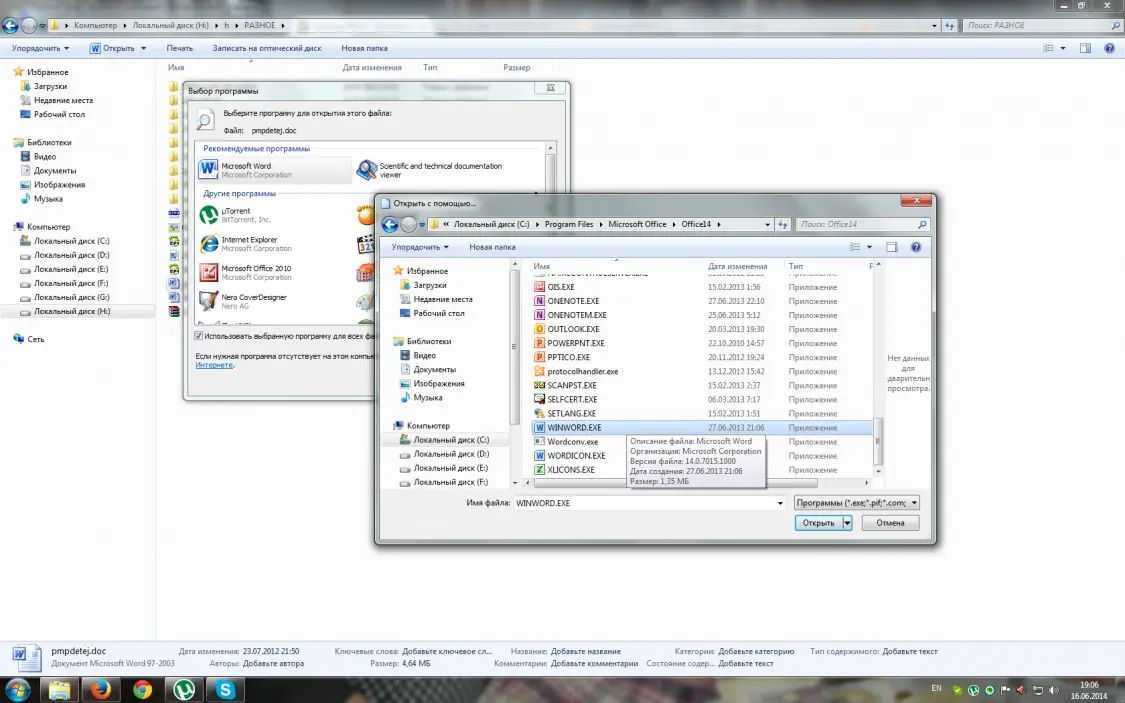This screenshot has height=703, width=1125.
Task: Click the Открыть button in the dialog
Action: point(819,523)
